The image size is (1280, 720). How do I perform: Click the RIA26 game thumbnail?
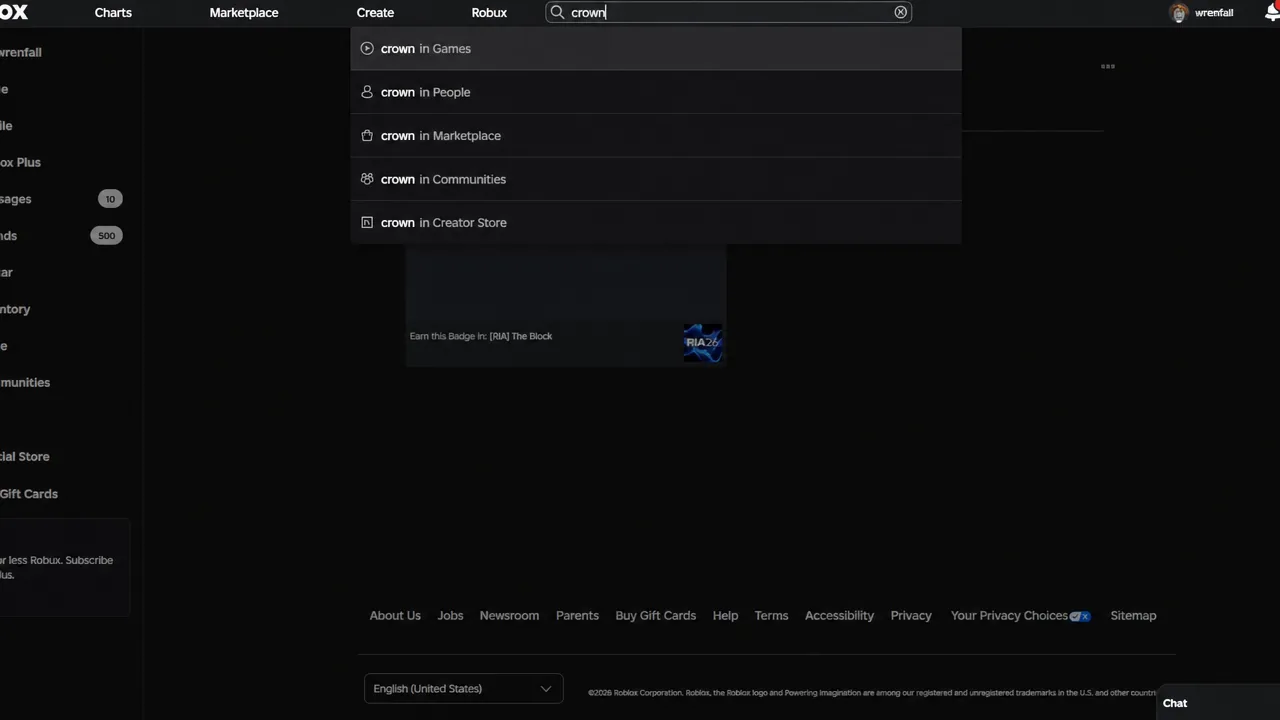tap(703, 342)
